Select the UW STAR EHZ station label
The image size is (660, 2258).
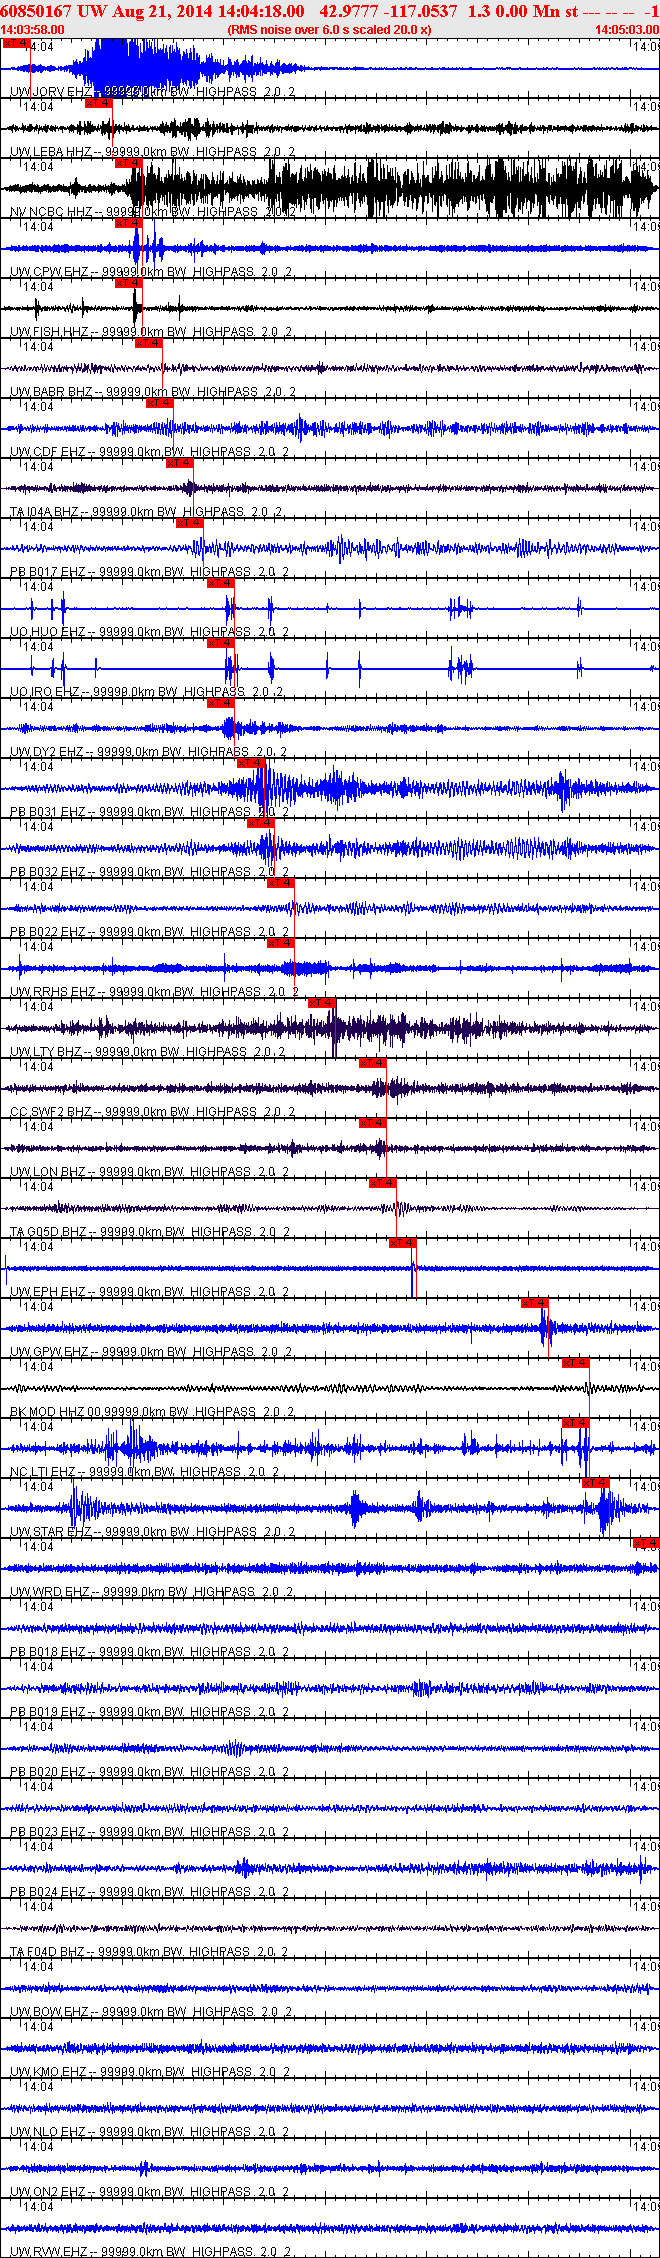point(52,1532)
